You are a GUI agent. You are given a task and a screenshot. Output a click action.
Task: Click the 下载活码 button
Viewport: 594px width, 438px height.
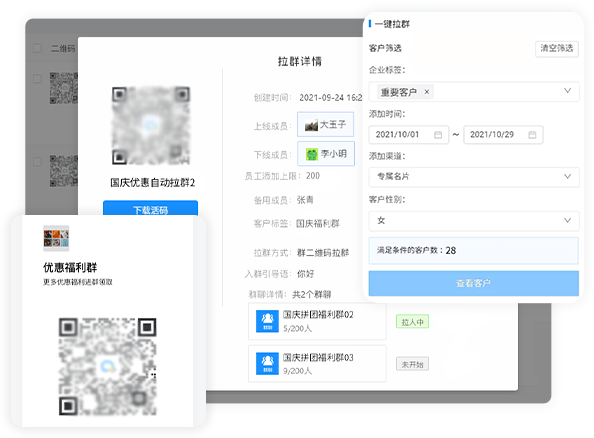pos(150,208)
